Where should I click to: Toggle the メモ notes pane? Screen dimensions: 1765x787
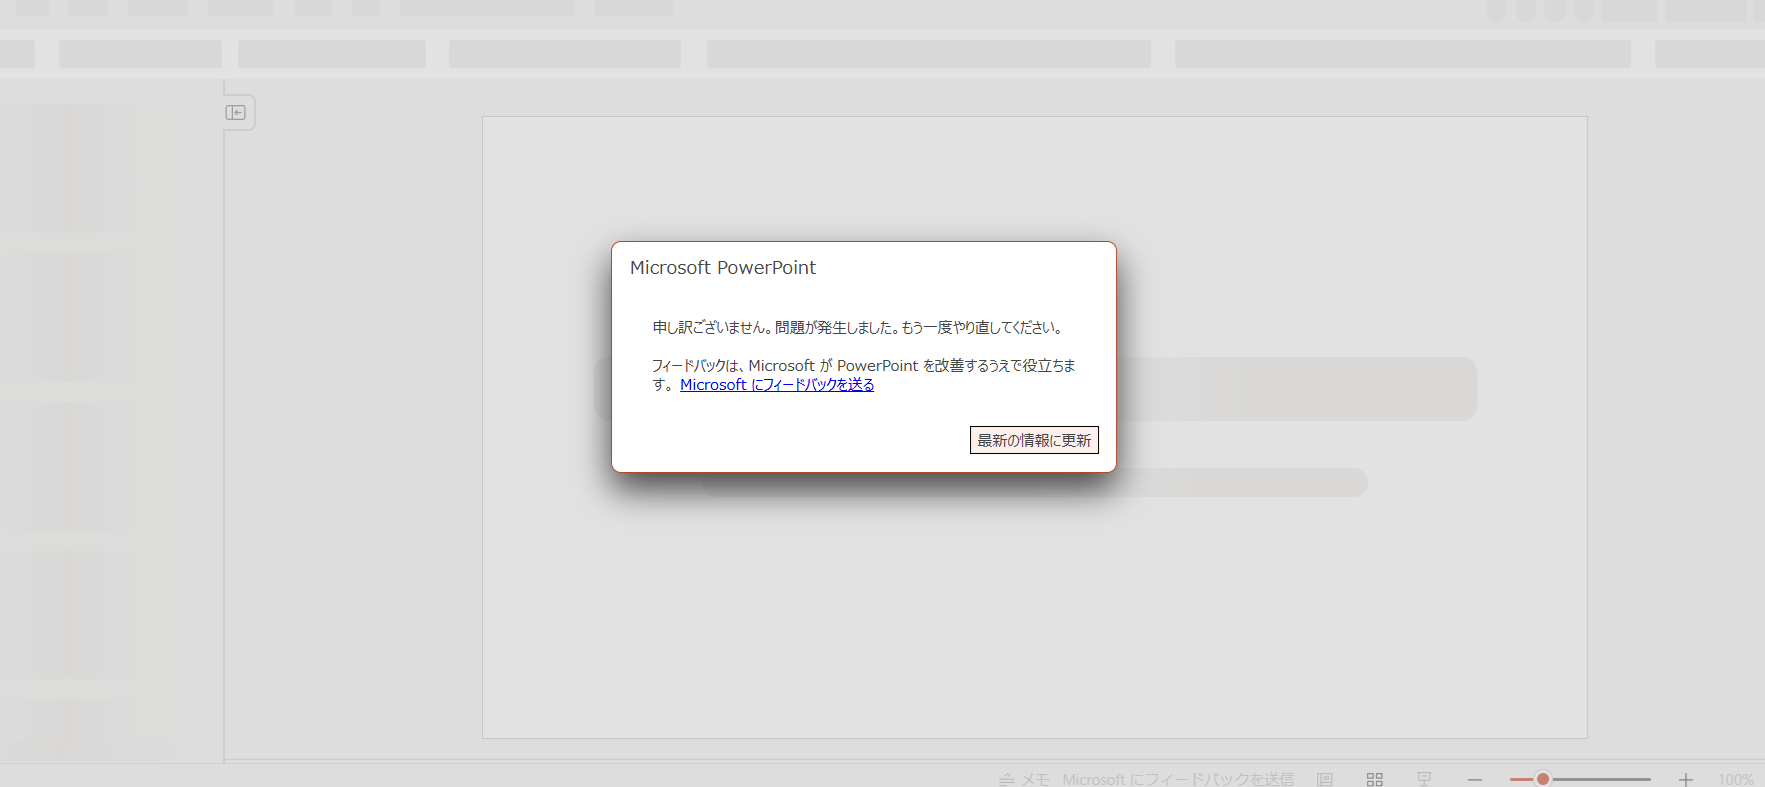pos(1024,779)
